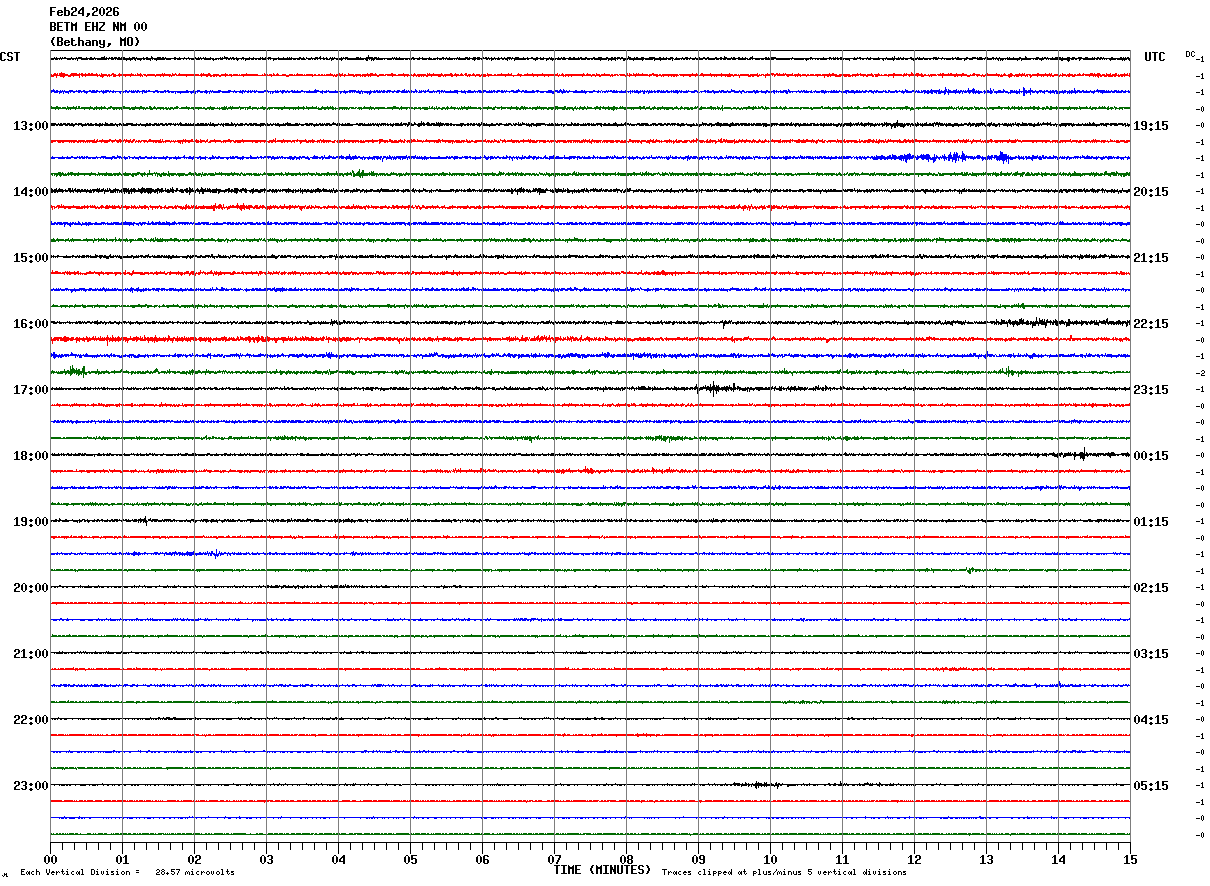Select the station code BETM EHZ NM 00

98,27
